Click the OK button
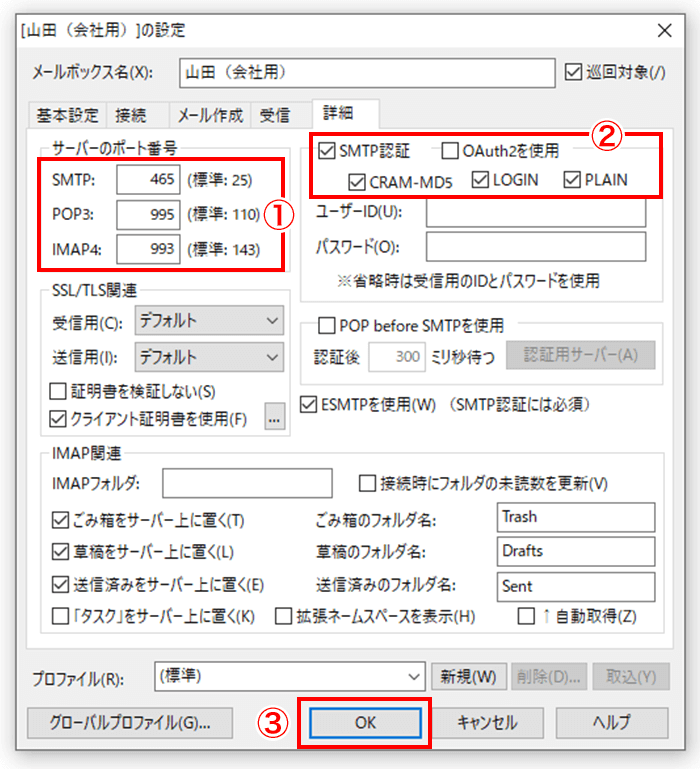Screen dimensions: 700x769 (365, 722)
